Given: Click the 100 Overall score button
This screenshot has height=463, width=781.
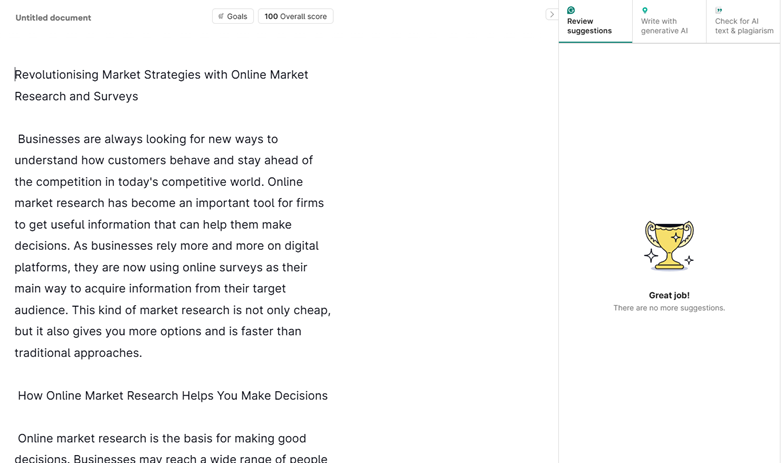Looking at the screenshot, I should [295, 16].
